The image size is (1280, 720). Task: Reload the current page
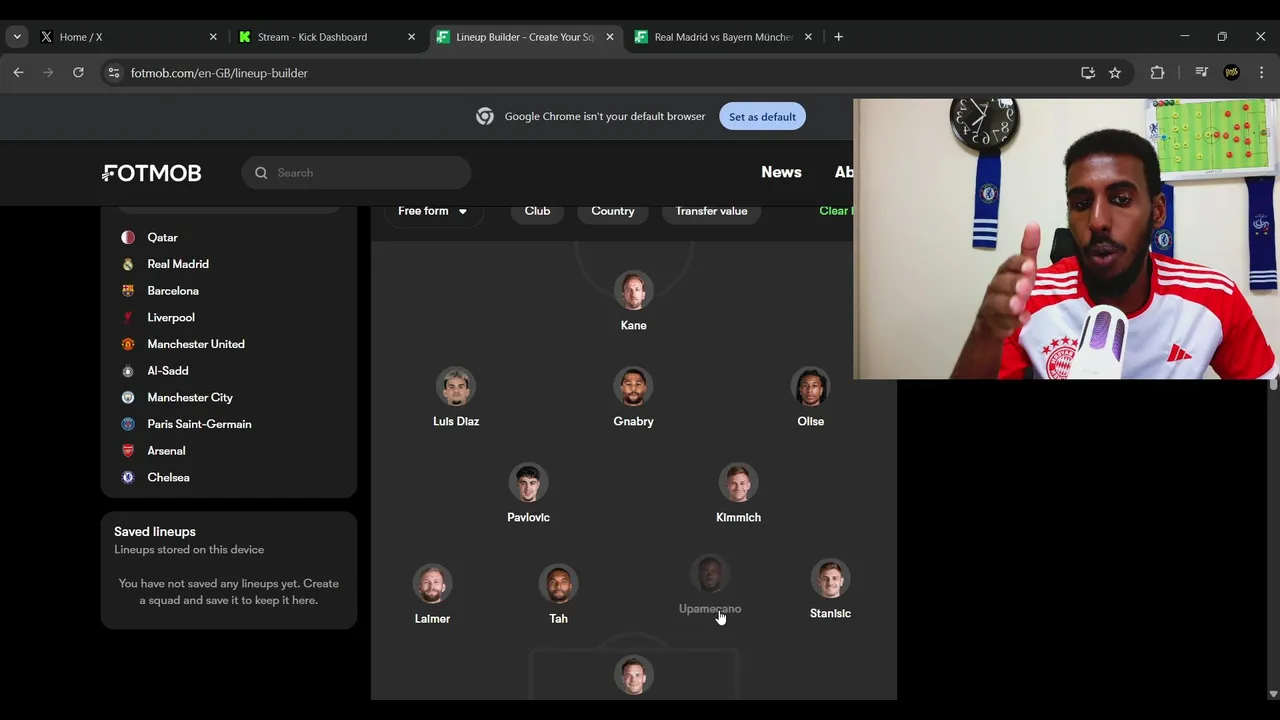tap(78, 73)
